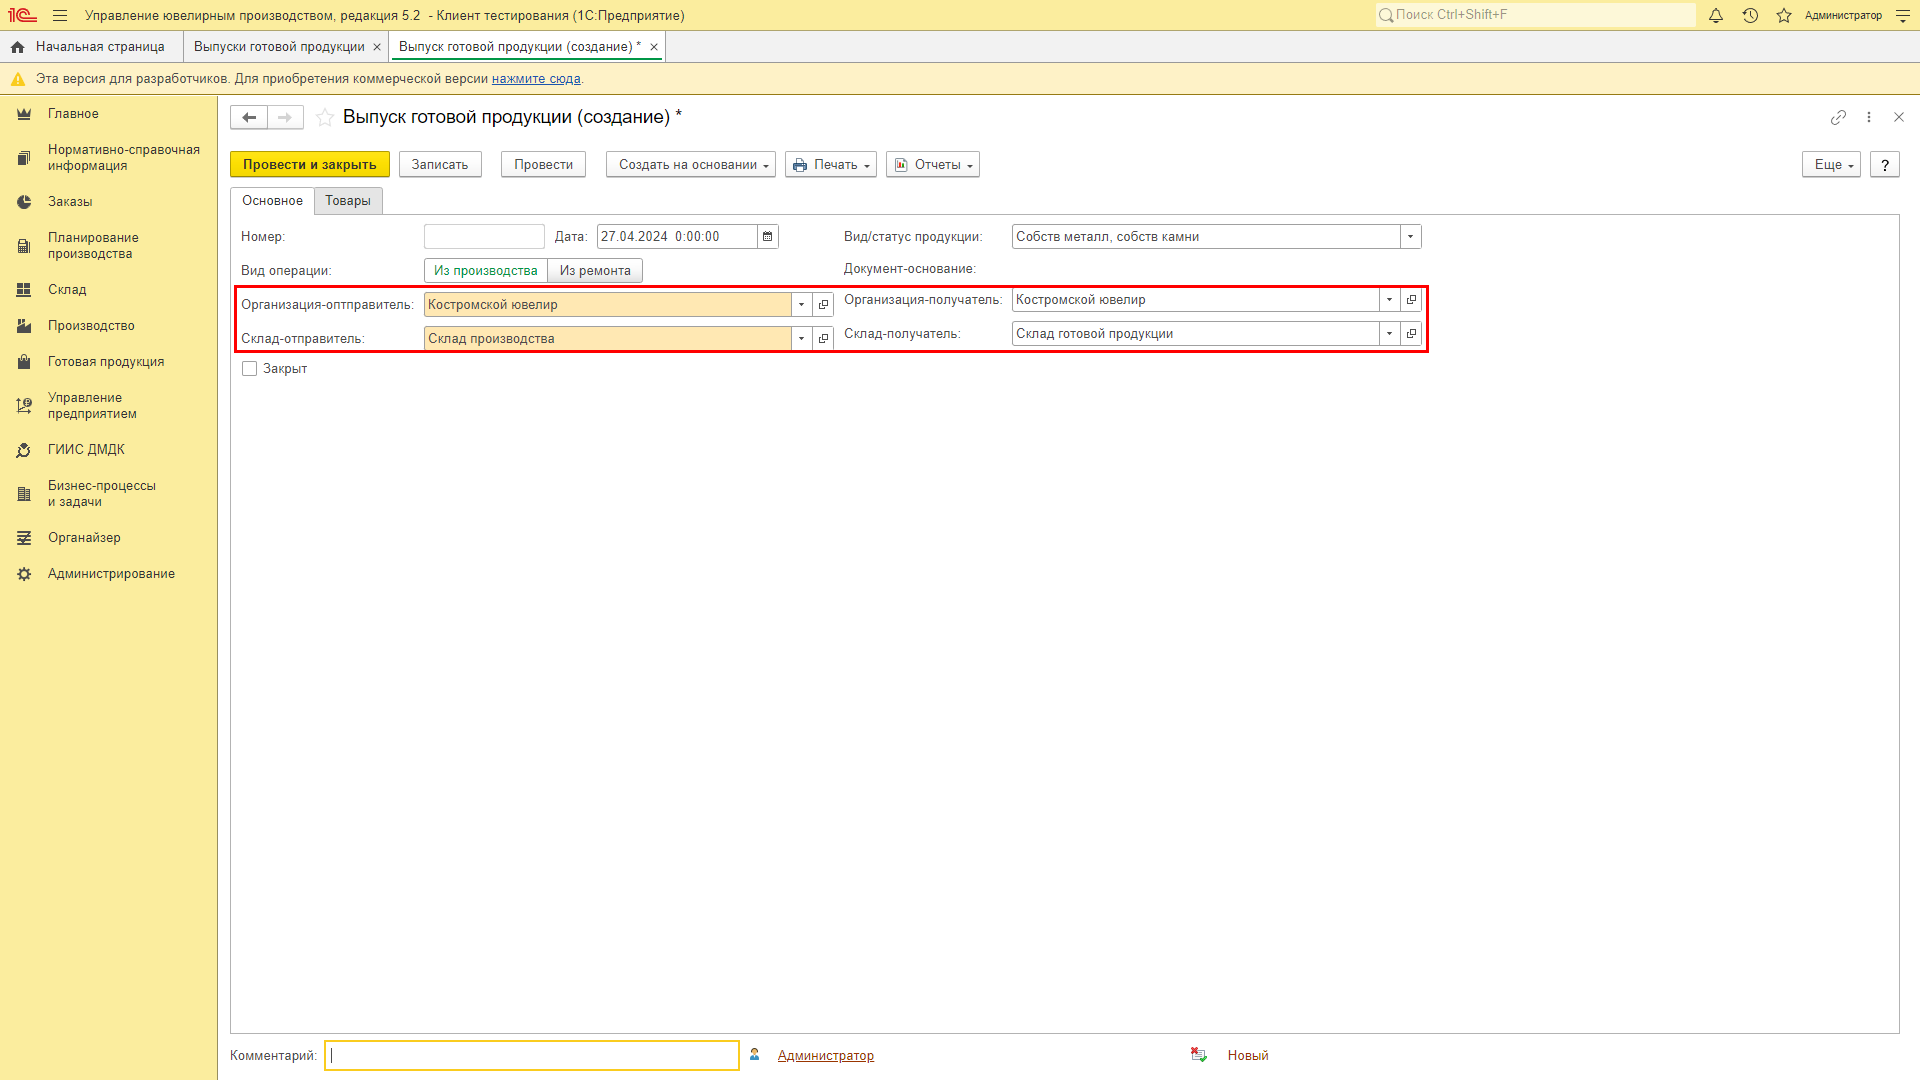Expand Вид/статус продукции dropdown
The image size is (1920, 1080).
pos(1411,237)
